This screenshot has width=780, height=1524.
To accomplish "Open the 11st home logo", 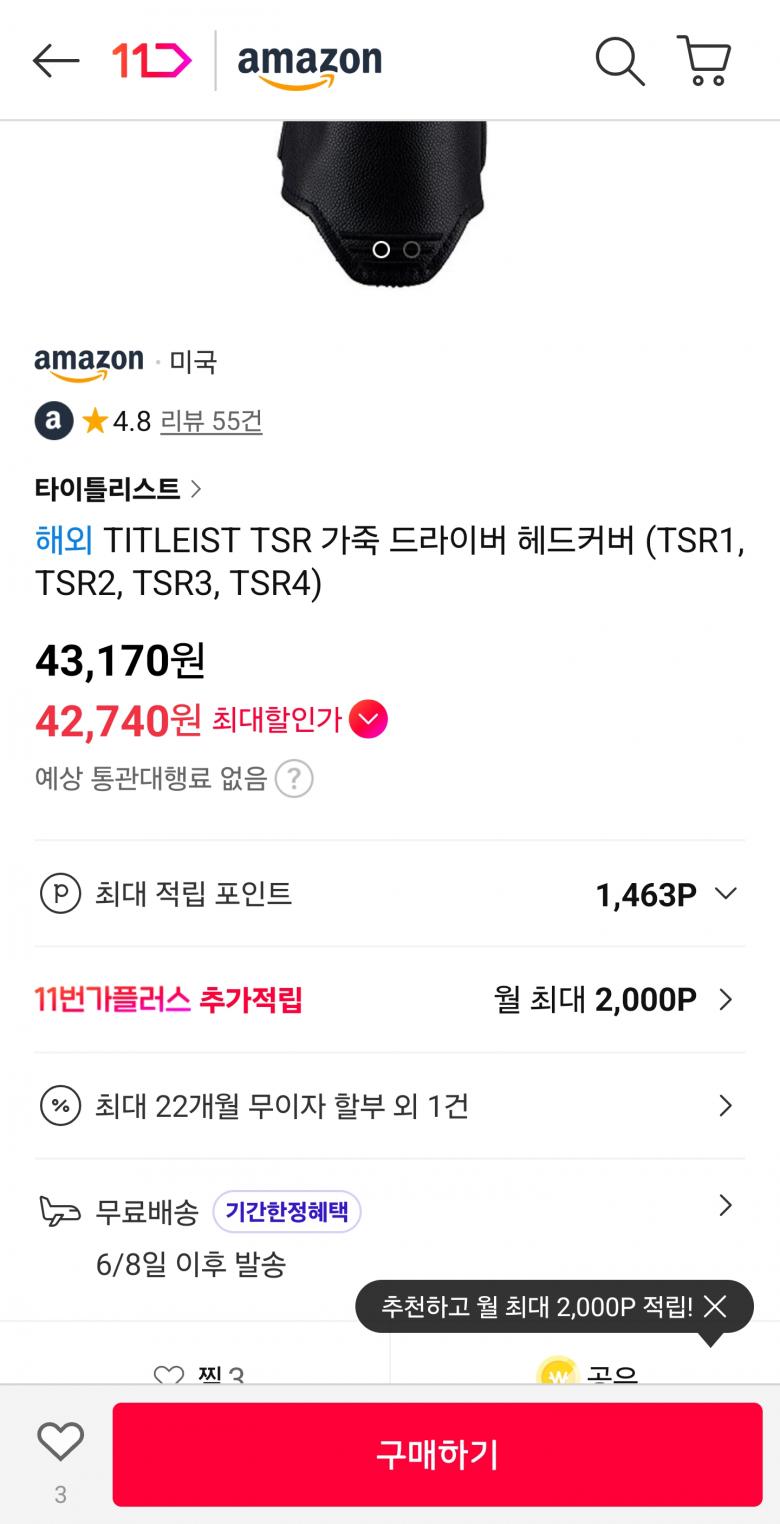I will 151,61.
